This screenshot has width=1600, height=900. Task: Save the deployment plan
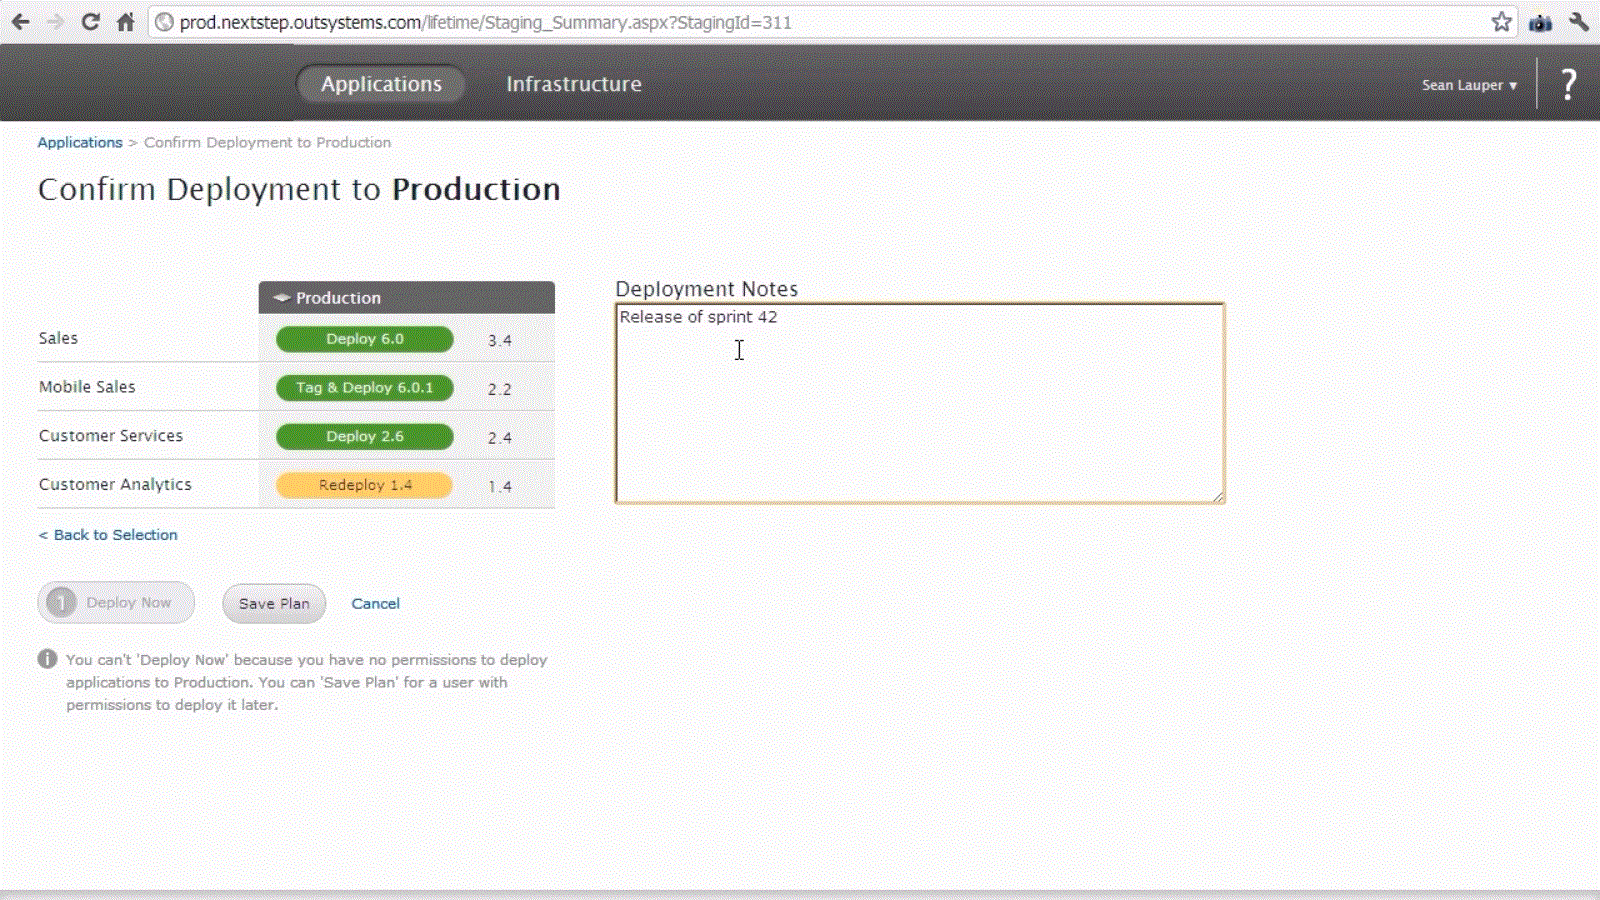(x=274, y=604)
